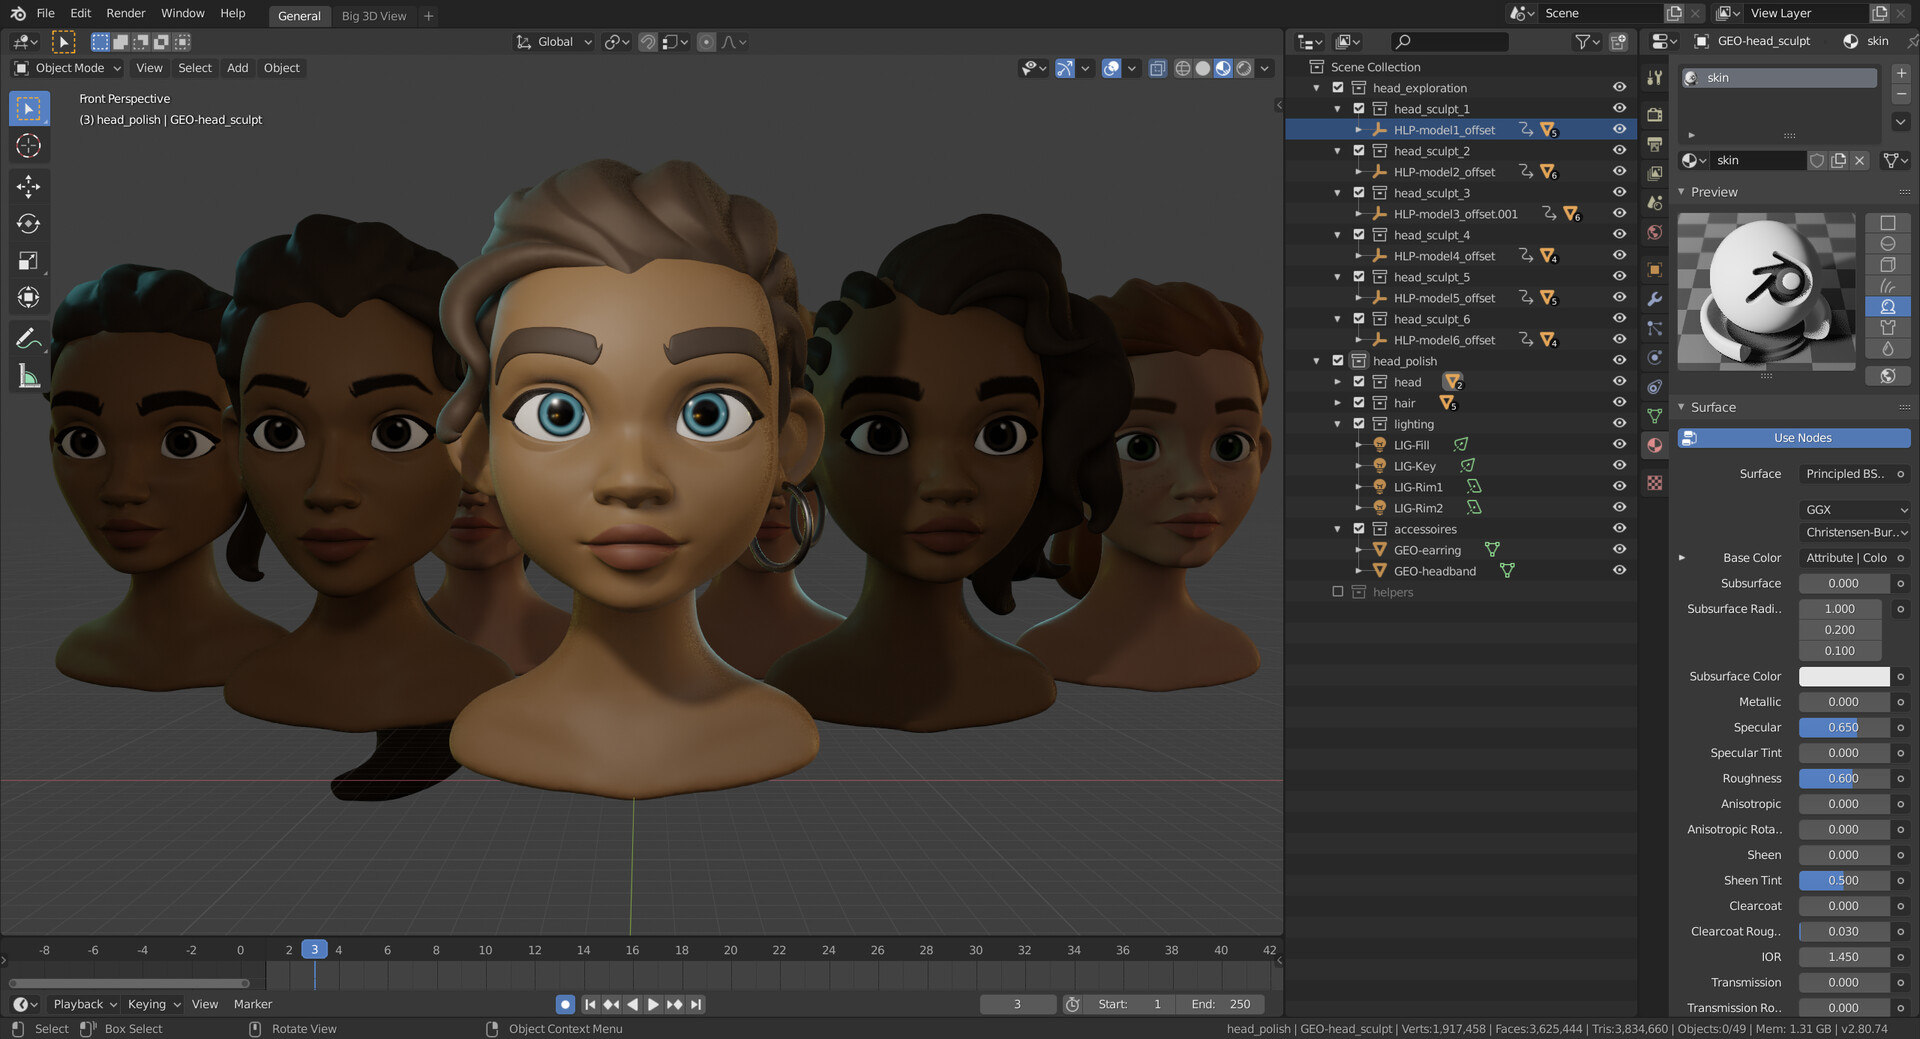Open the Modifiers properties tab (wrench)
1920x1039 pixels.
1655,299
